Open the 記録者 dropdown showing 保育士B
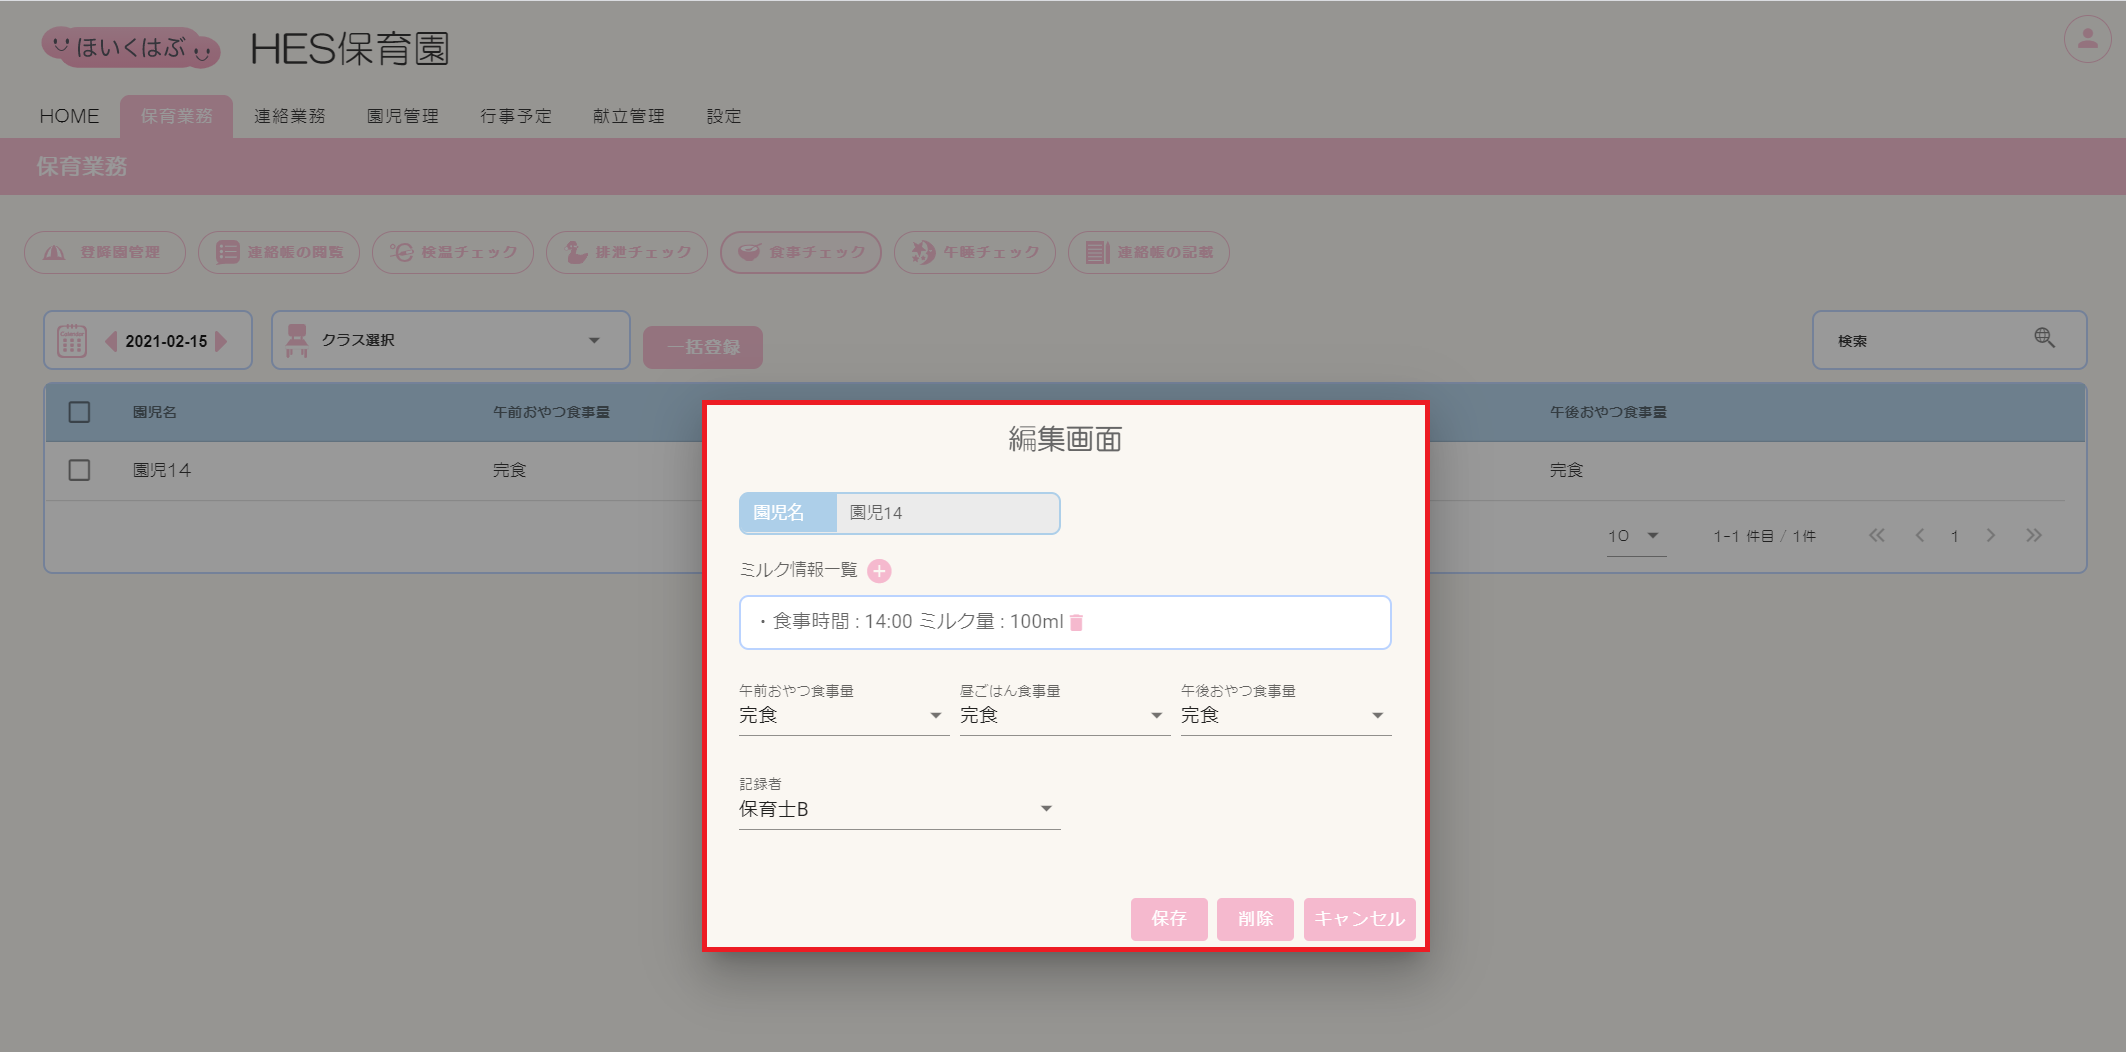This screenshot has width=2126, height=1052. coord(899,809)
